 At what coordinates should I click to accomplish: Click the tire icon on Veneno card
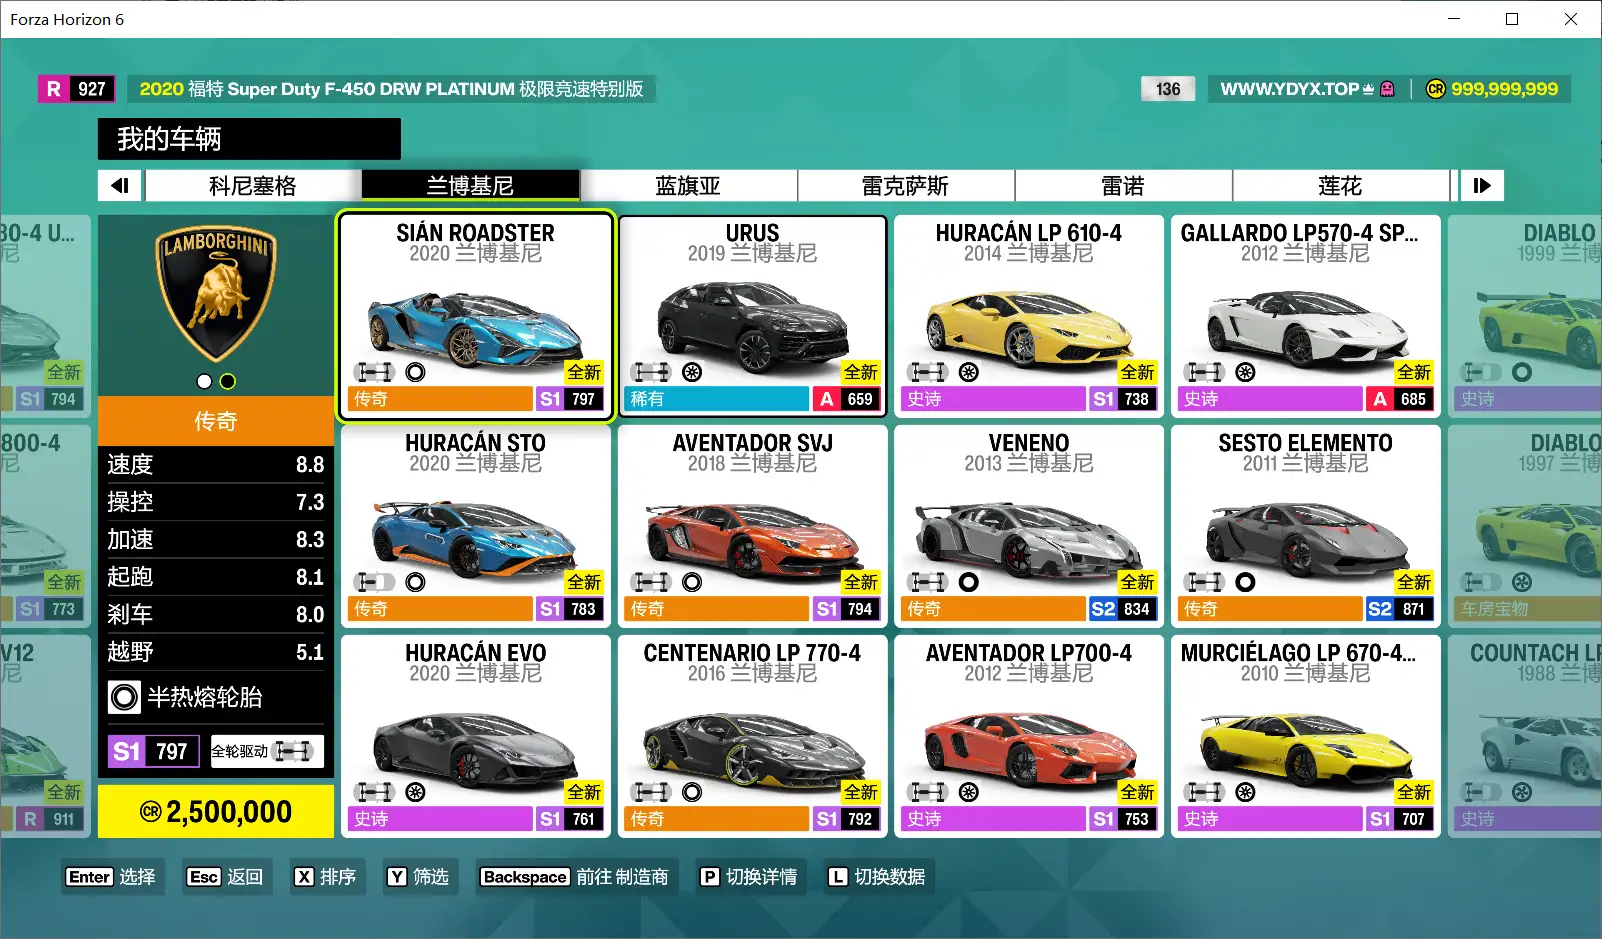969,582
